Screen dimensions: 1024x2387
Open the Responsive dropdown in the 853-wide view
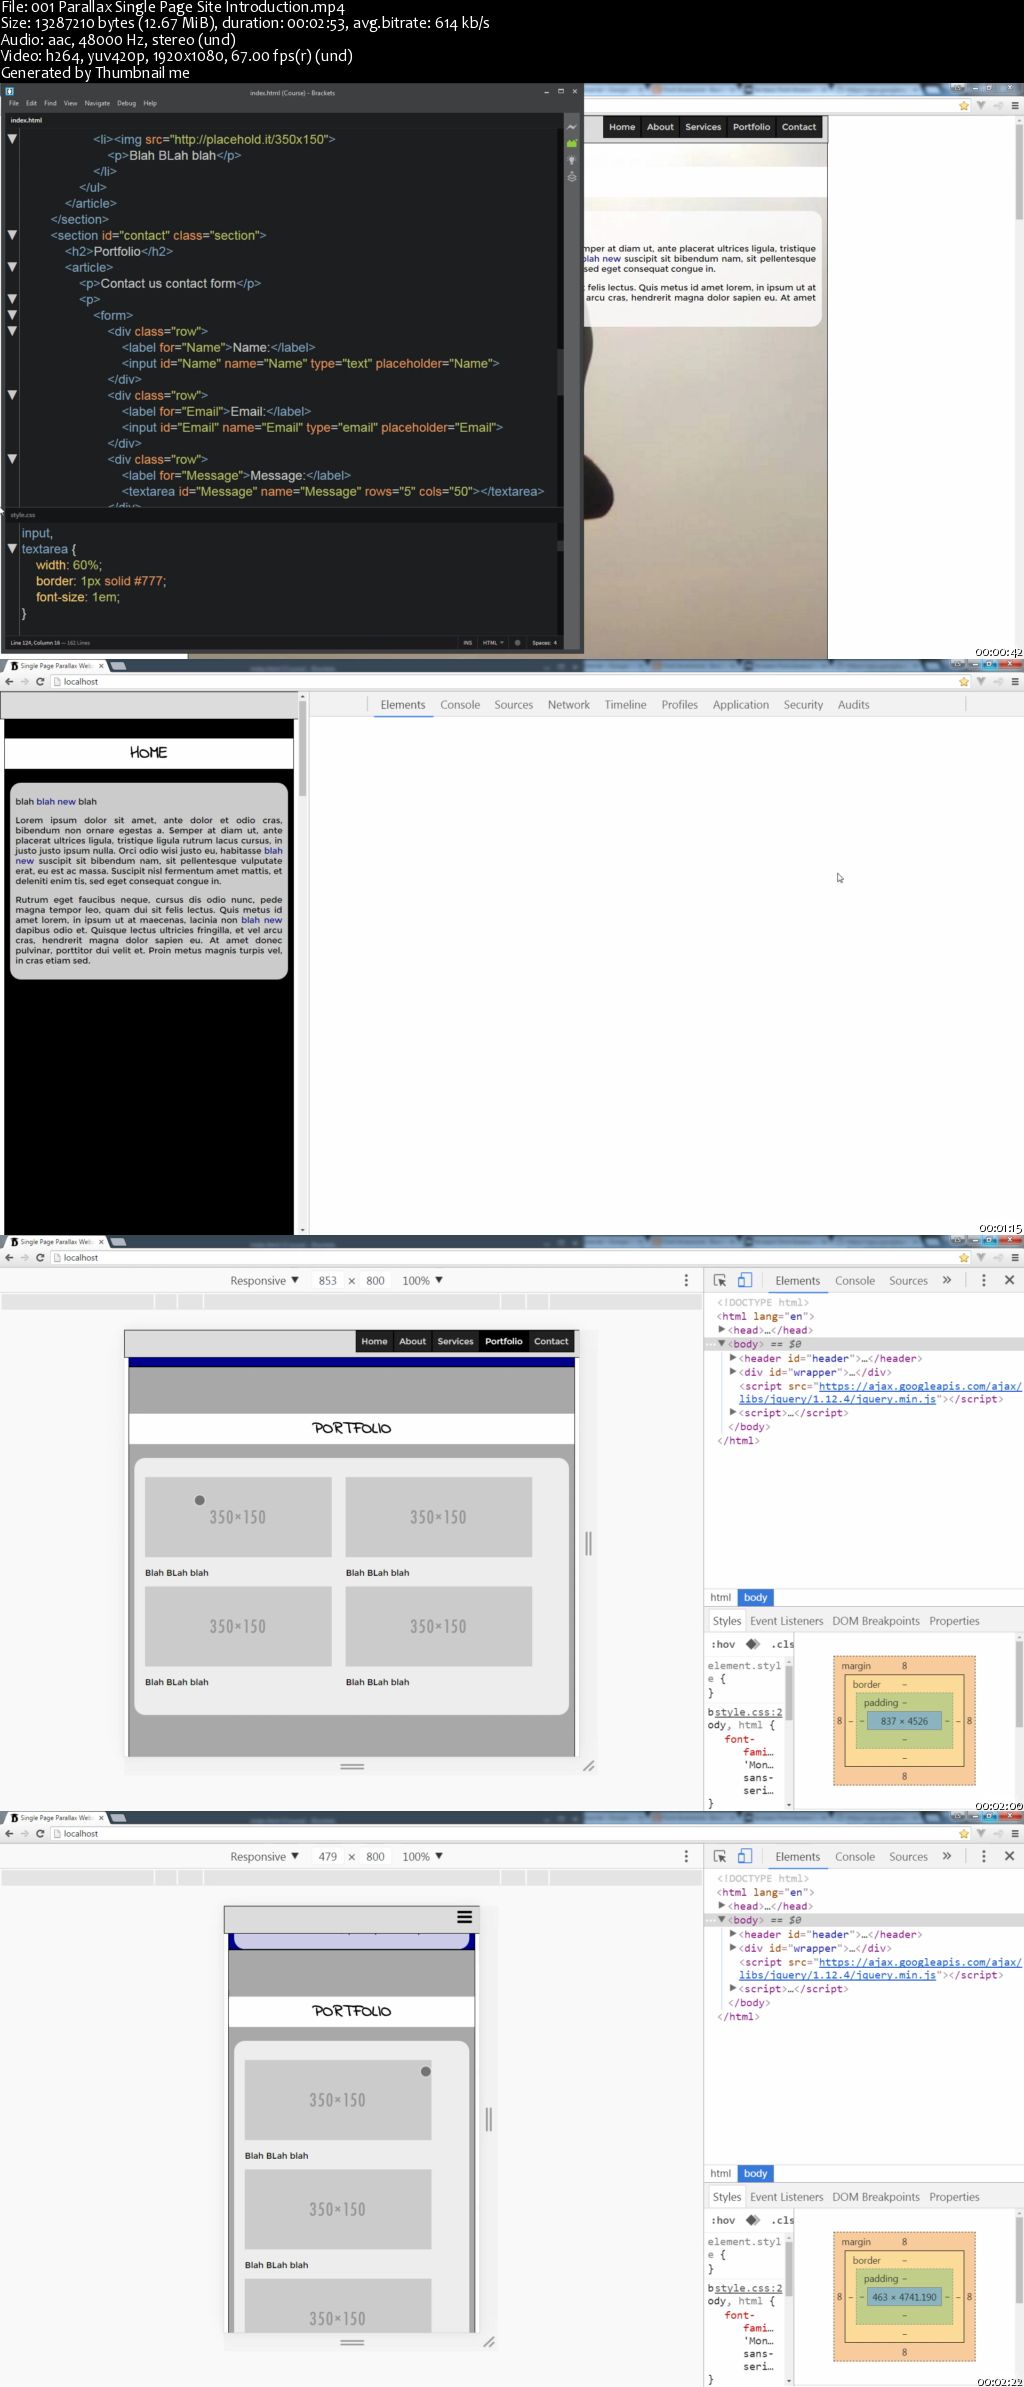(x=264, y=1280)
